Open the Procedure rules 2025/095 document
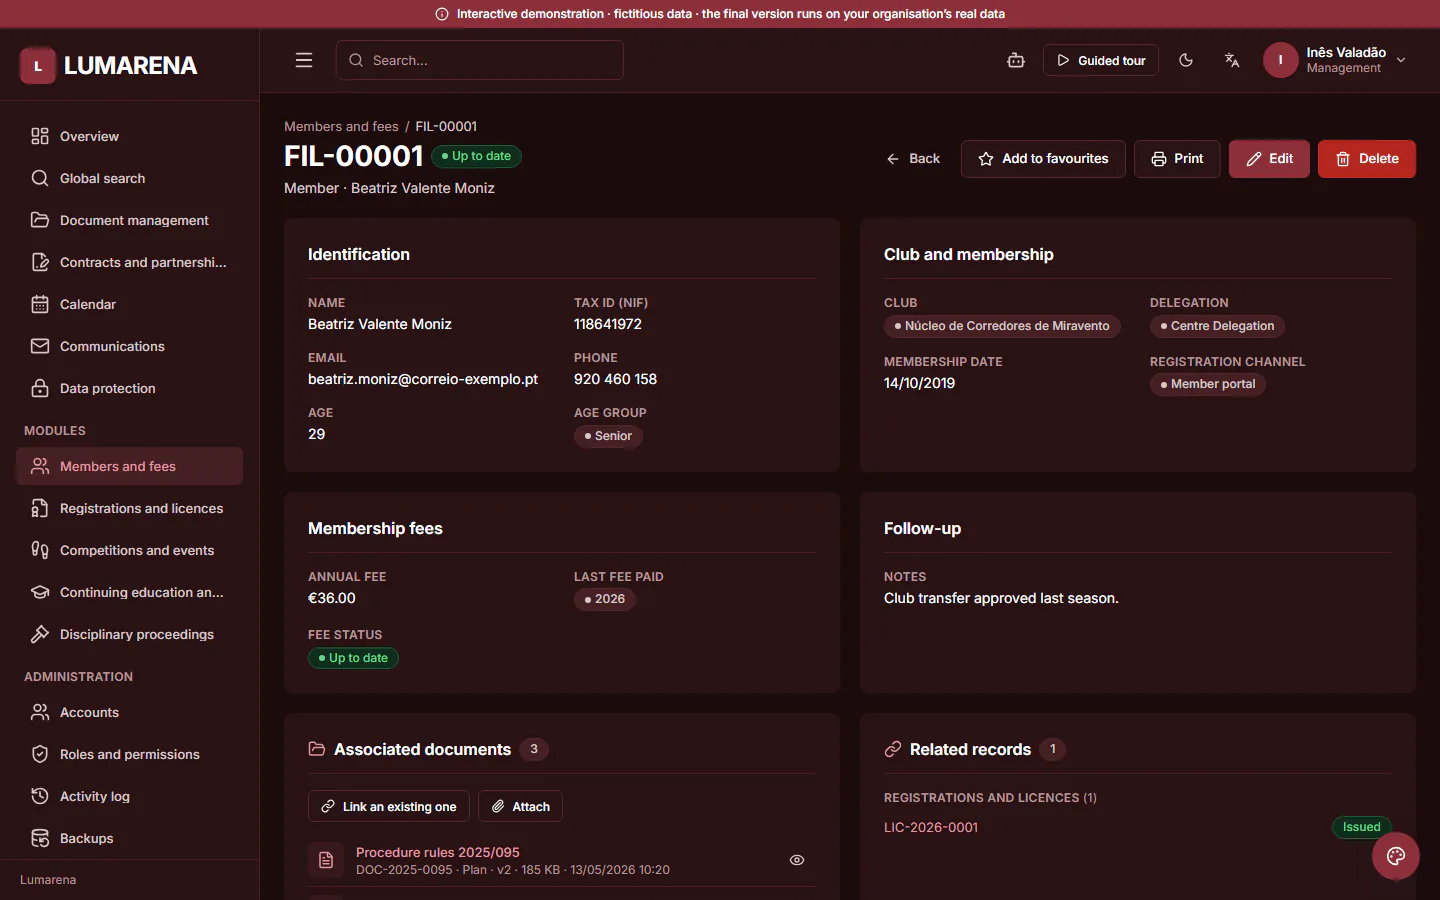This screenshot has height=900, width=1440. 438,852
